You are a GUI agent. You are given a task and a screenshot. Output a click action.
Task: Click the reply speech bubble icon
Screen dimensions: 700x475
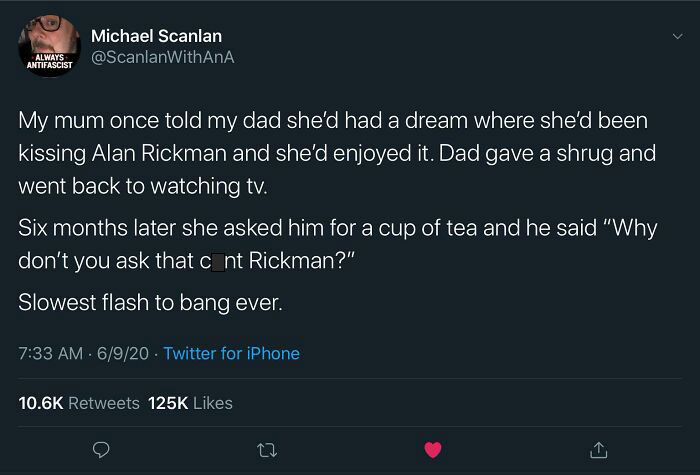click(x=100, y=450)
